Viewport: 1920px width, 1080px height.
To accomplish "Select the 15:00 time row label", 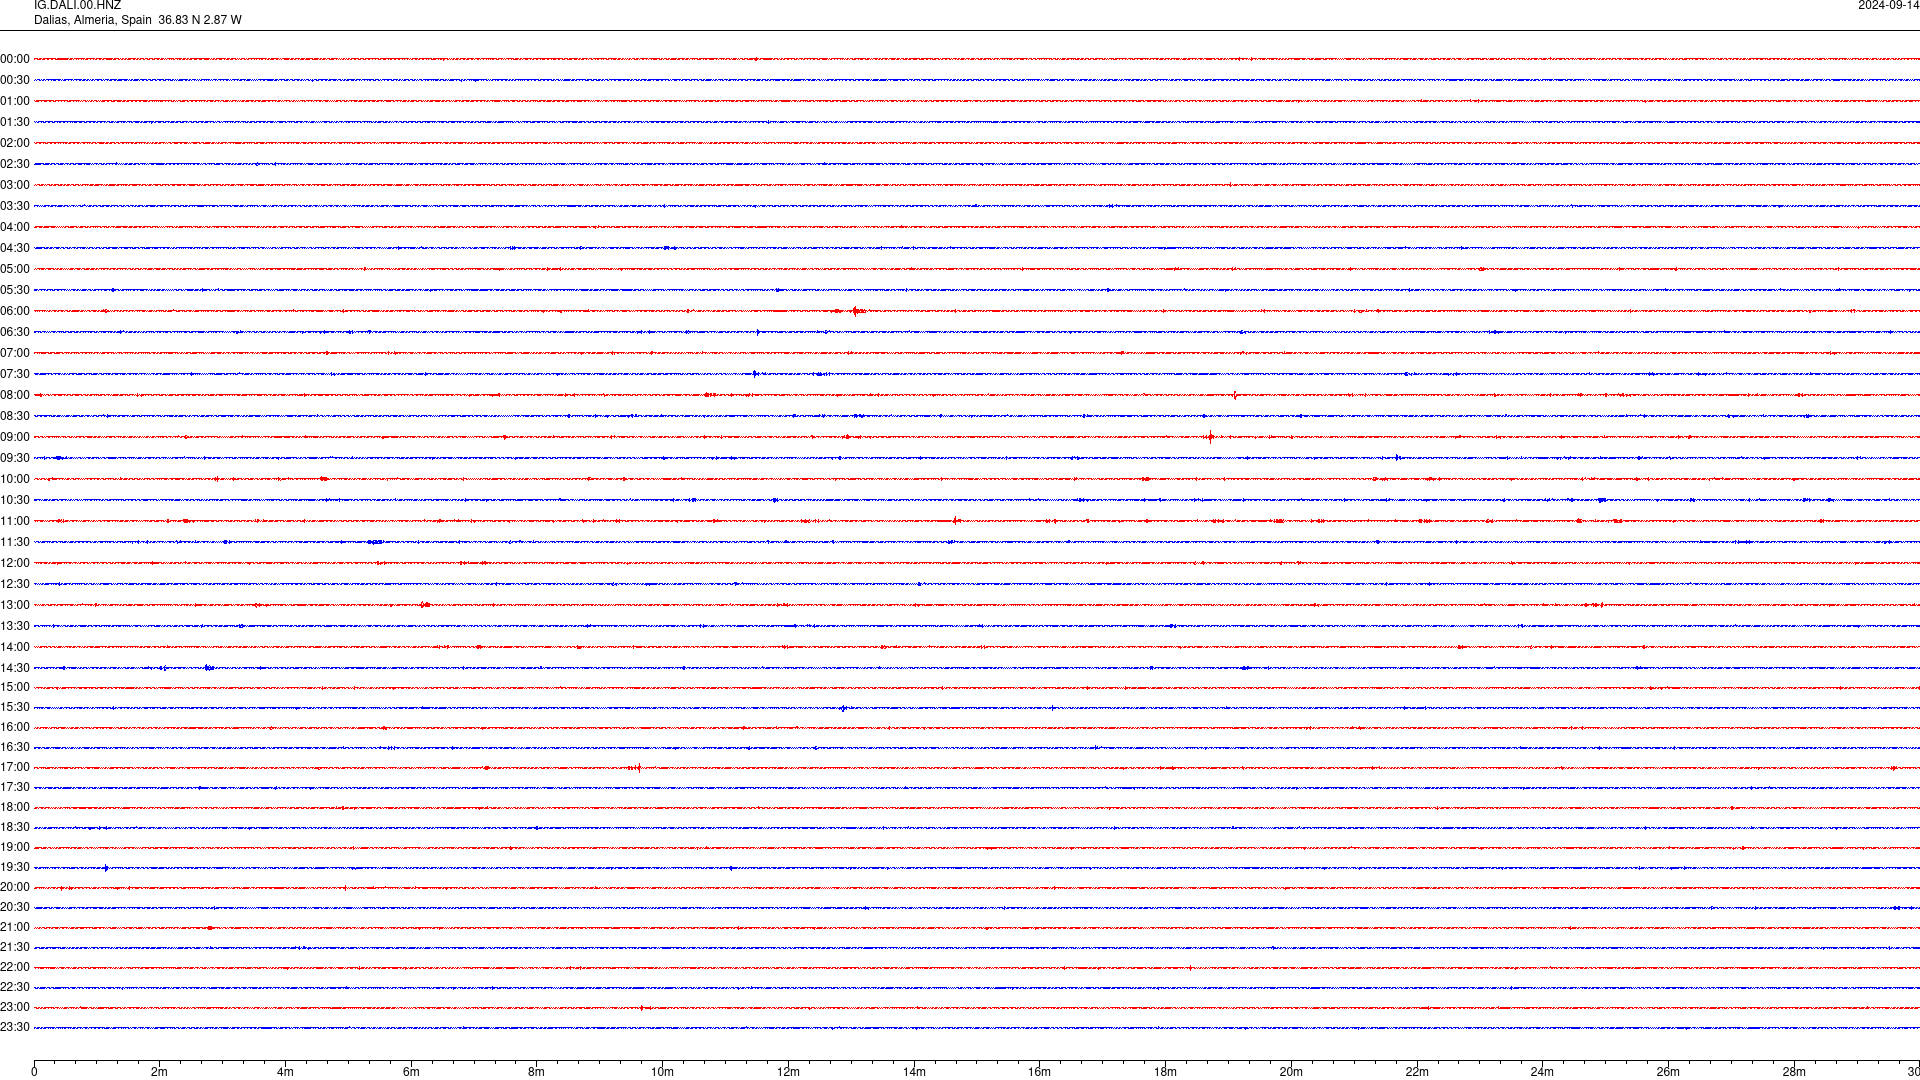I will point(15,687).
